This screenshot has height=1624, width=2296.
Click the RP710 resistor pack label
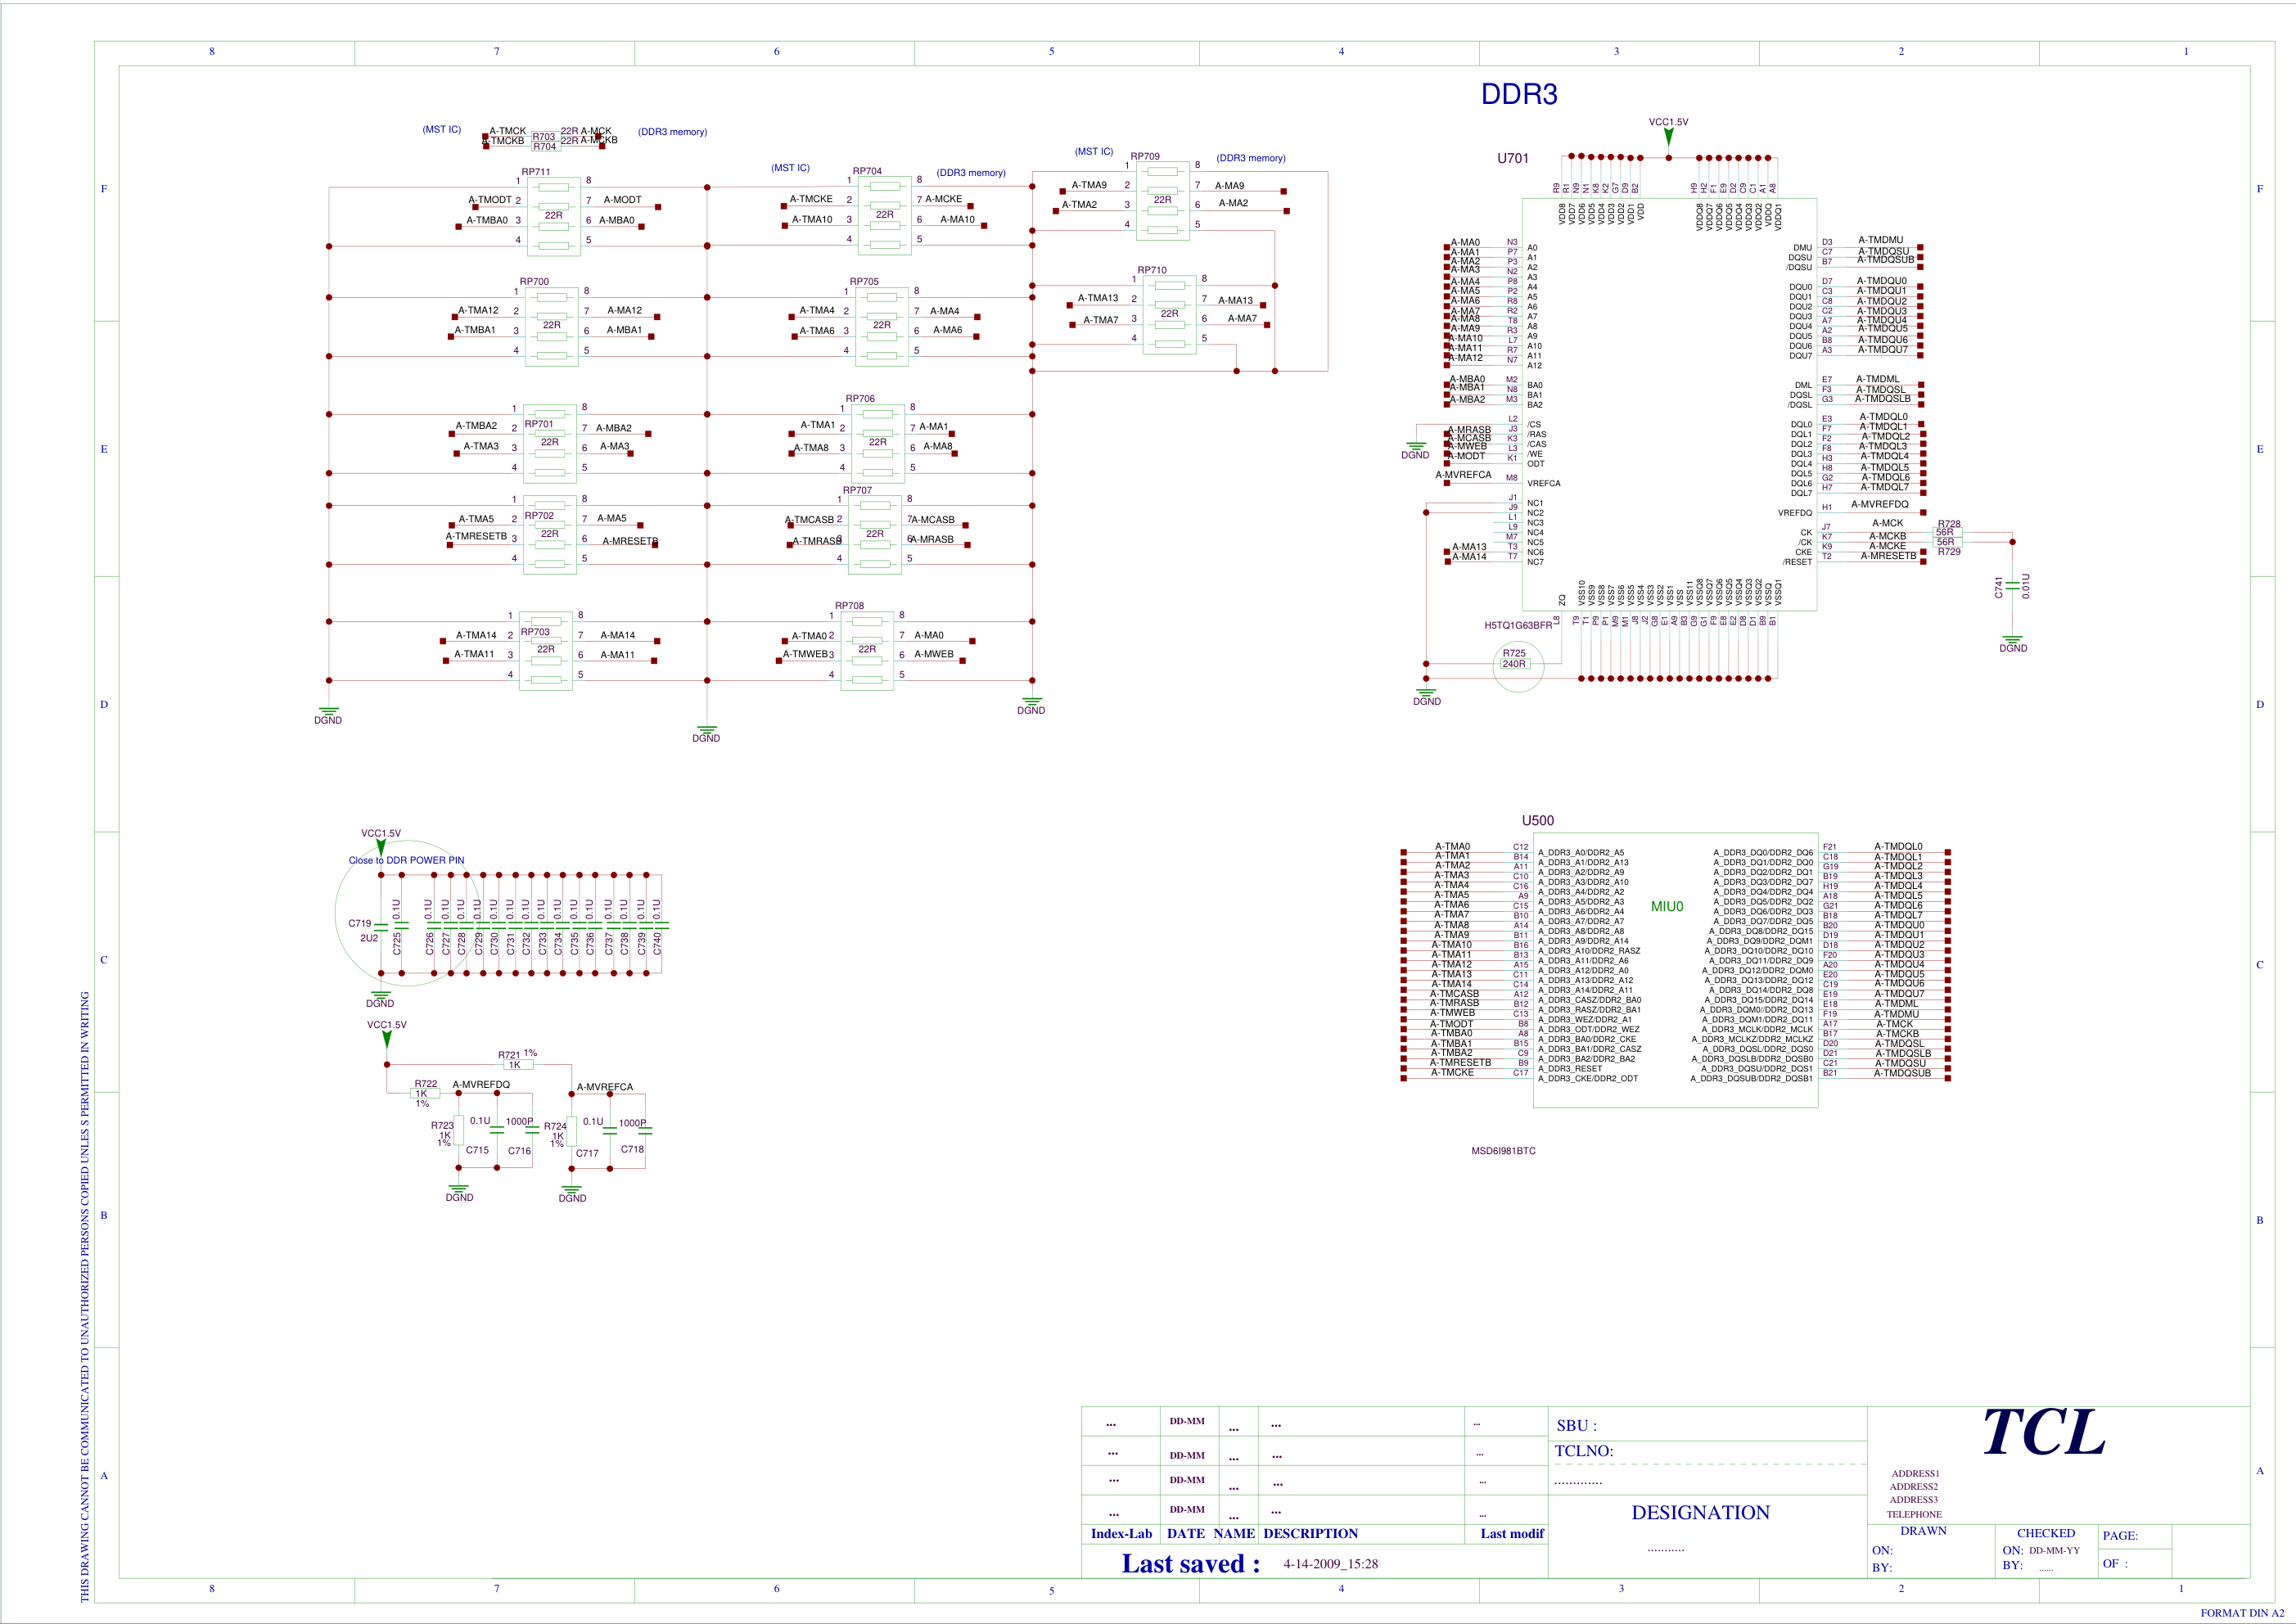pyautogui.click(x=1152, y=270)
